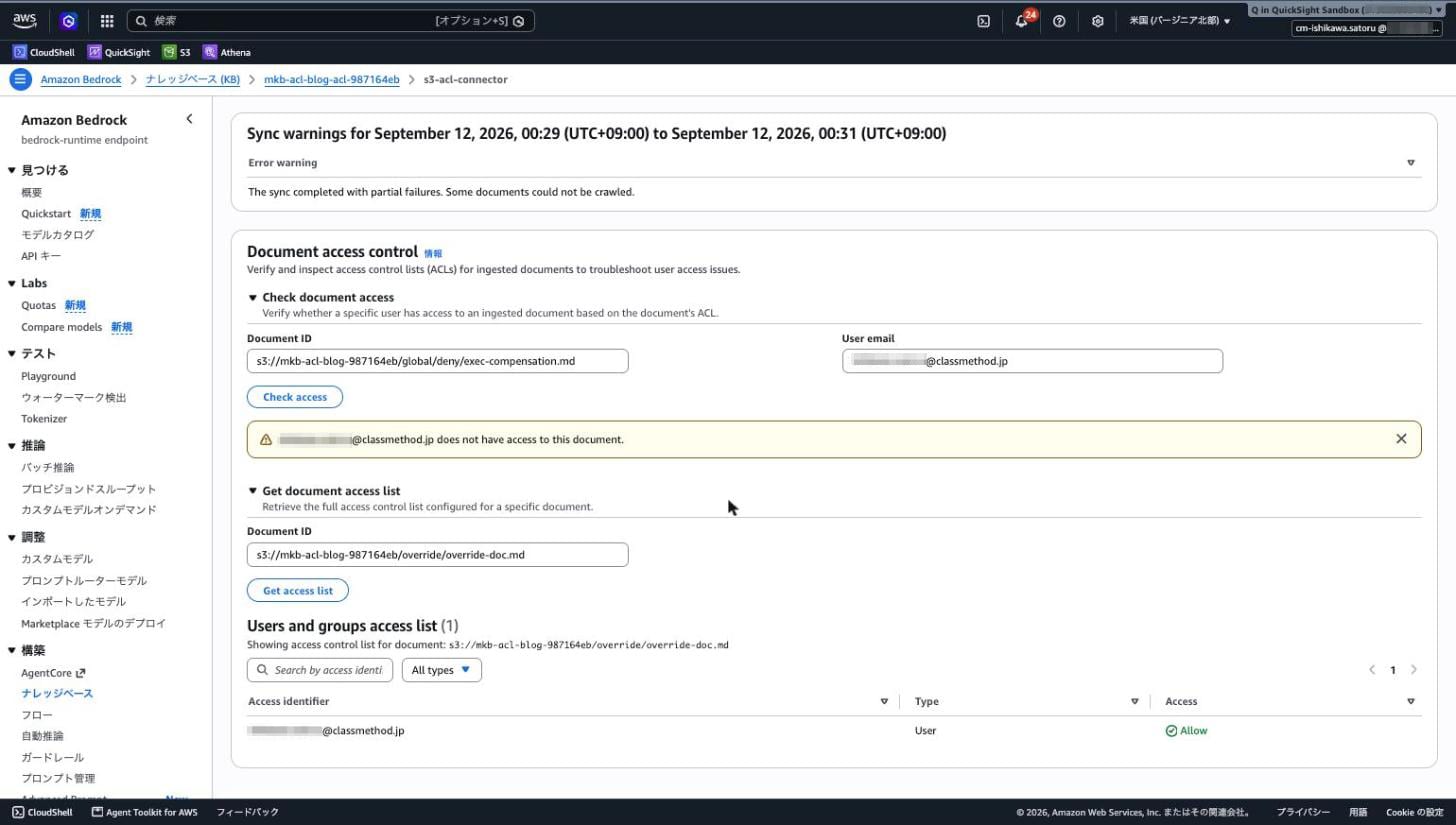The height and width of the screenshot is (825, 1456).
Task: Go to previous page of access list
Action: tap(1372, 670)
